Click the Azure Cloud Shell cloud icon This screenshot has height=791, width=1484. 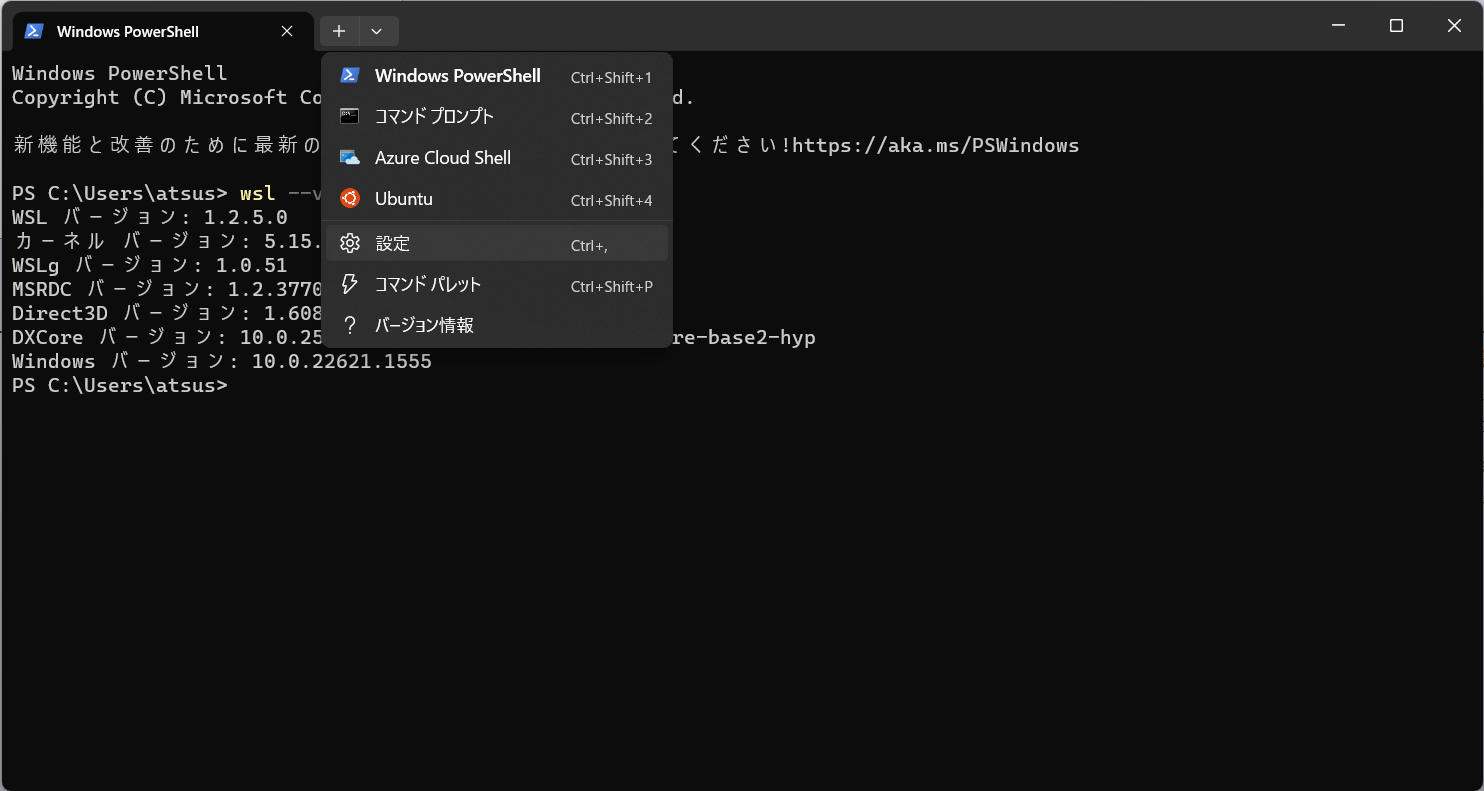350,158
